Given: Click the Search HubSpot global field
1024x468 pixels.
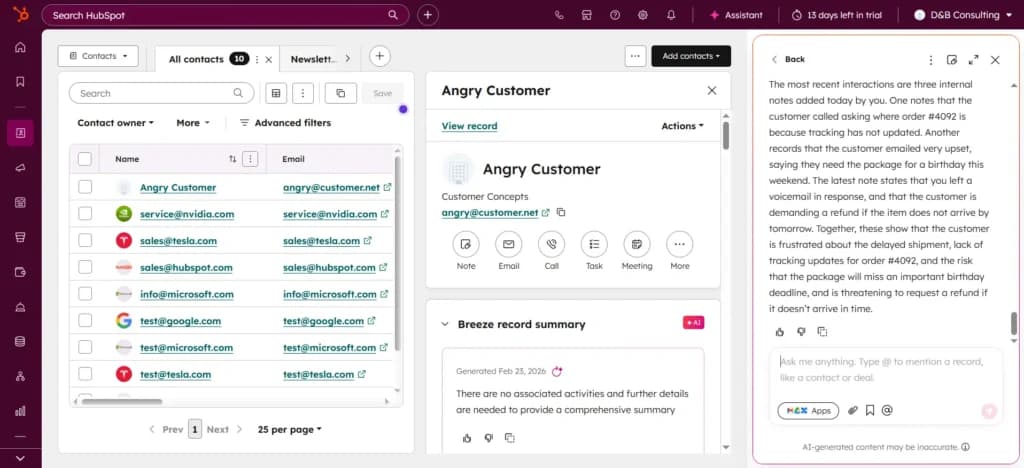Looking at the screenshot, I should click(x=225, y=15).
